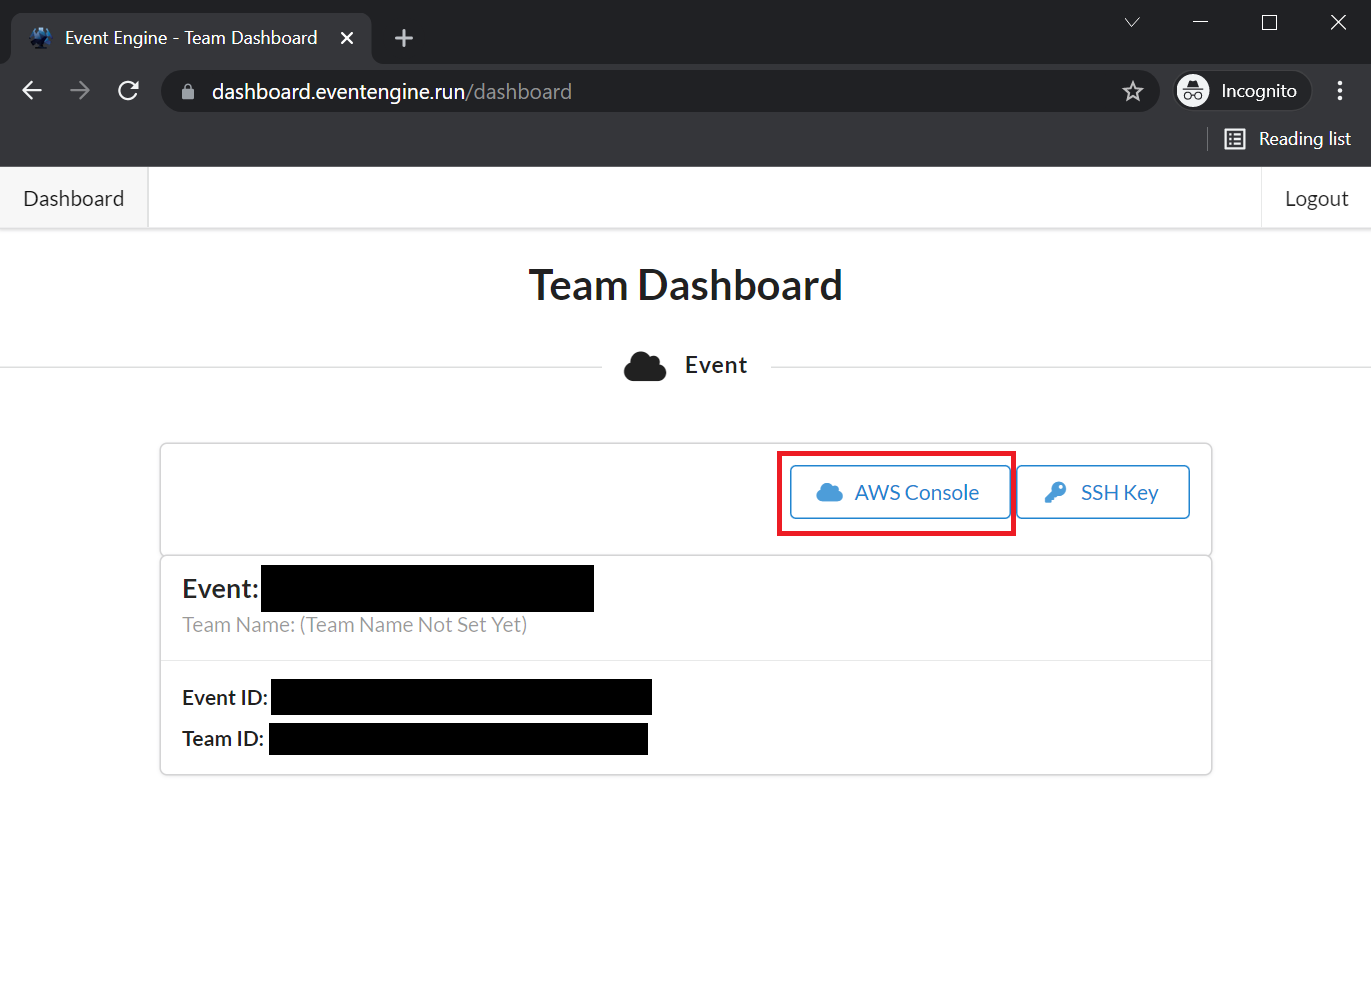Log out via the Logout link
The image size is (1371, 984).
1316,198
